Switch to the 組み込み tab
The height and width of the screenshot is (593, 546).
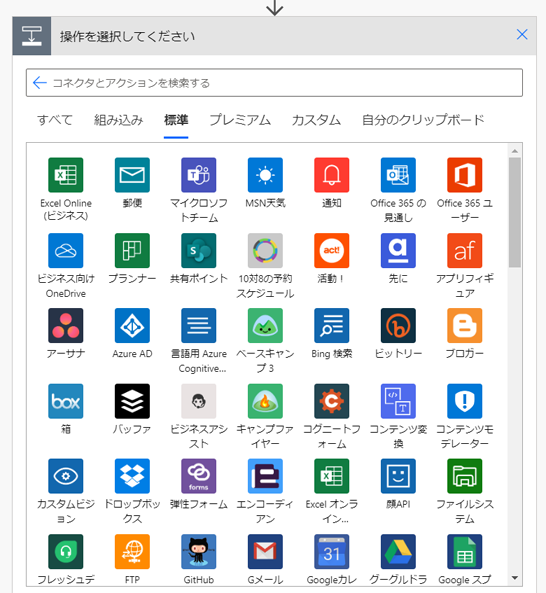coord(118,120)
